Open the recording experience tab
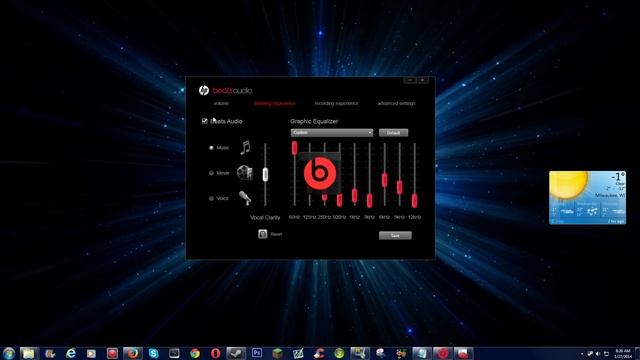640x360 pixels. (x=336, y=104)
